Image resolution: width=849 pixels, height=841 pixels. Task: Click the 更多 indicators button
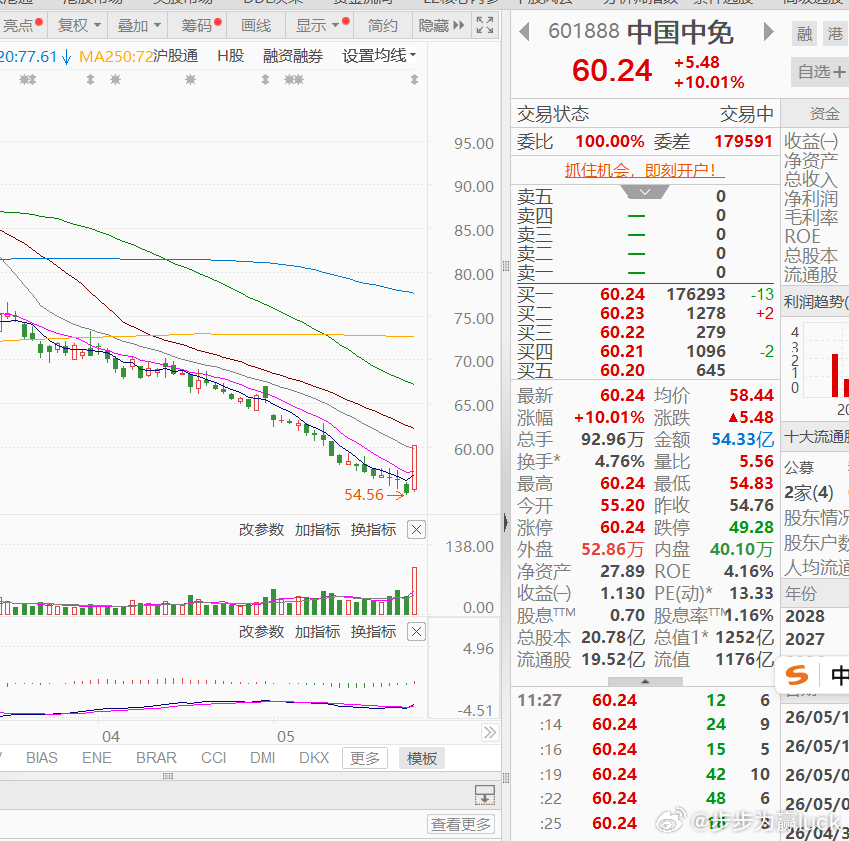pyautogui.click(x=365, y=758)
